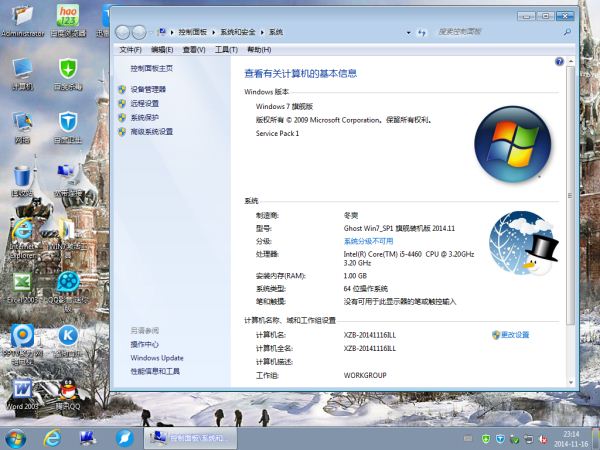This screenshot has width=600, height=450.
Task: Open Baidu guard blue shield tray icon
Action: (500, 439)
